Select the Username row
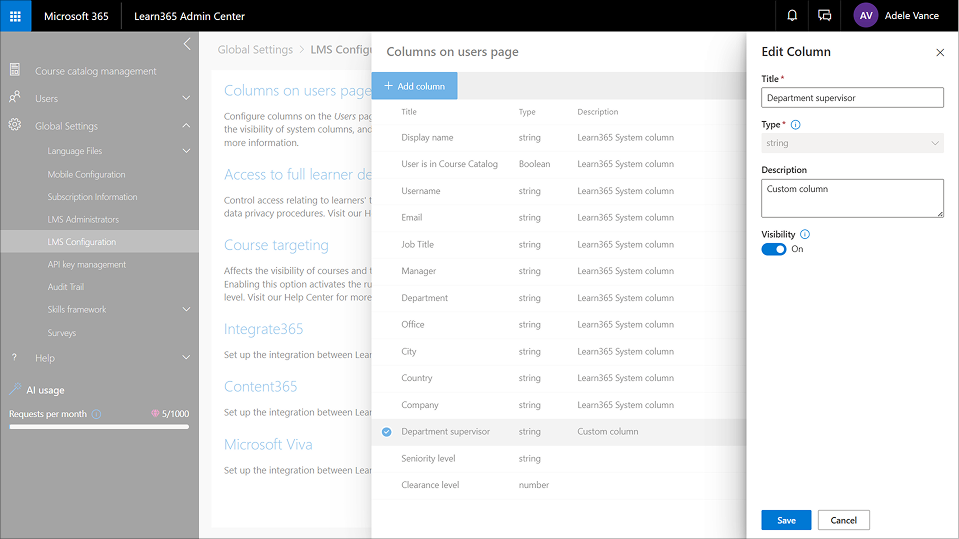Image resolution: width=959 pixels, height=539 pixels. click(x=558, y=191)
